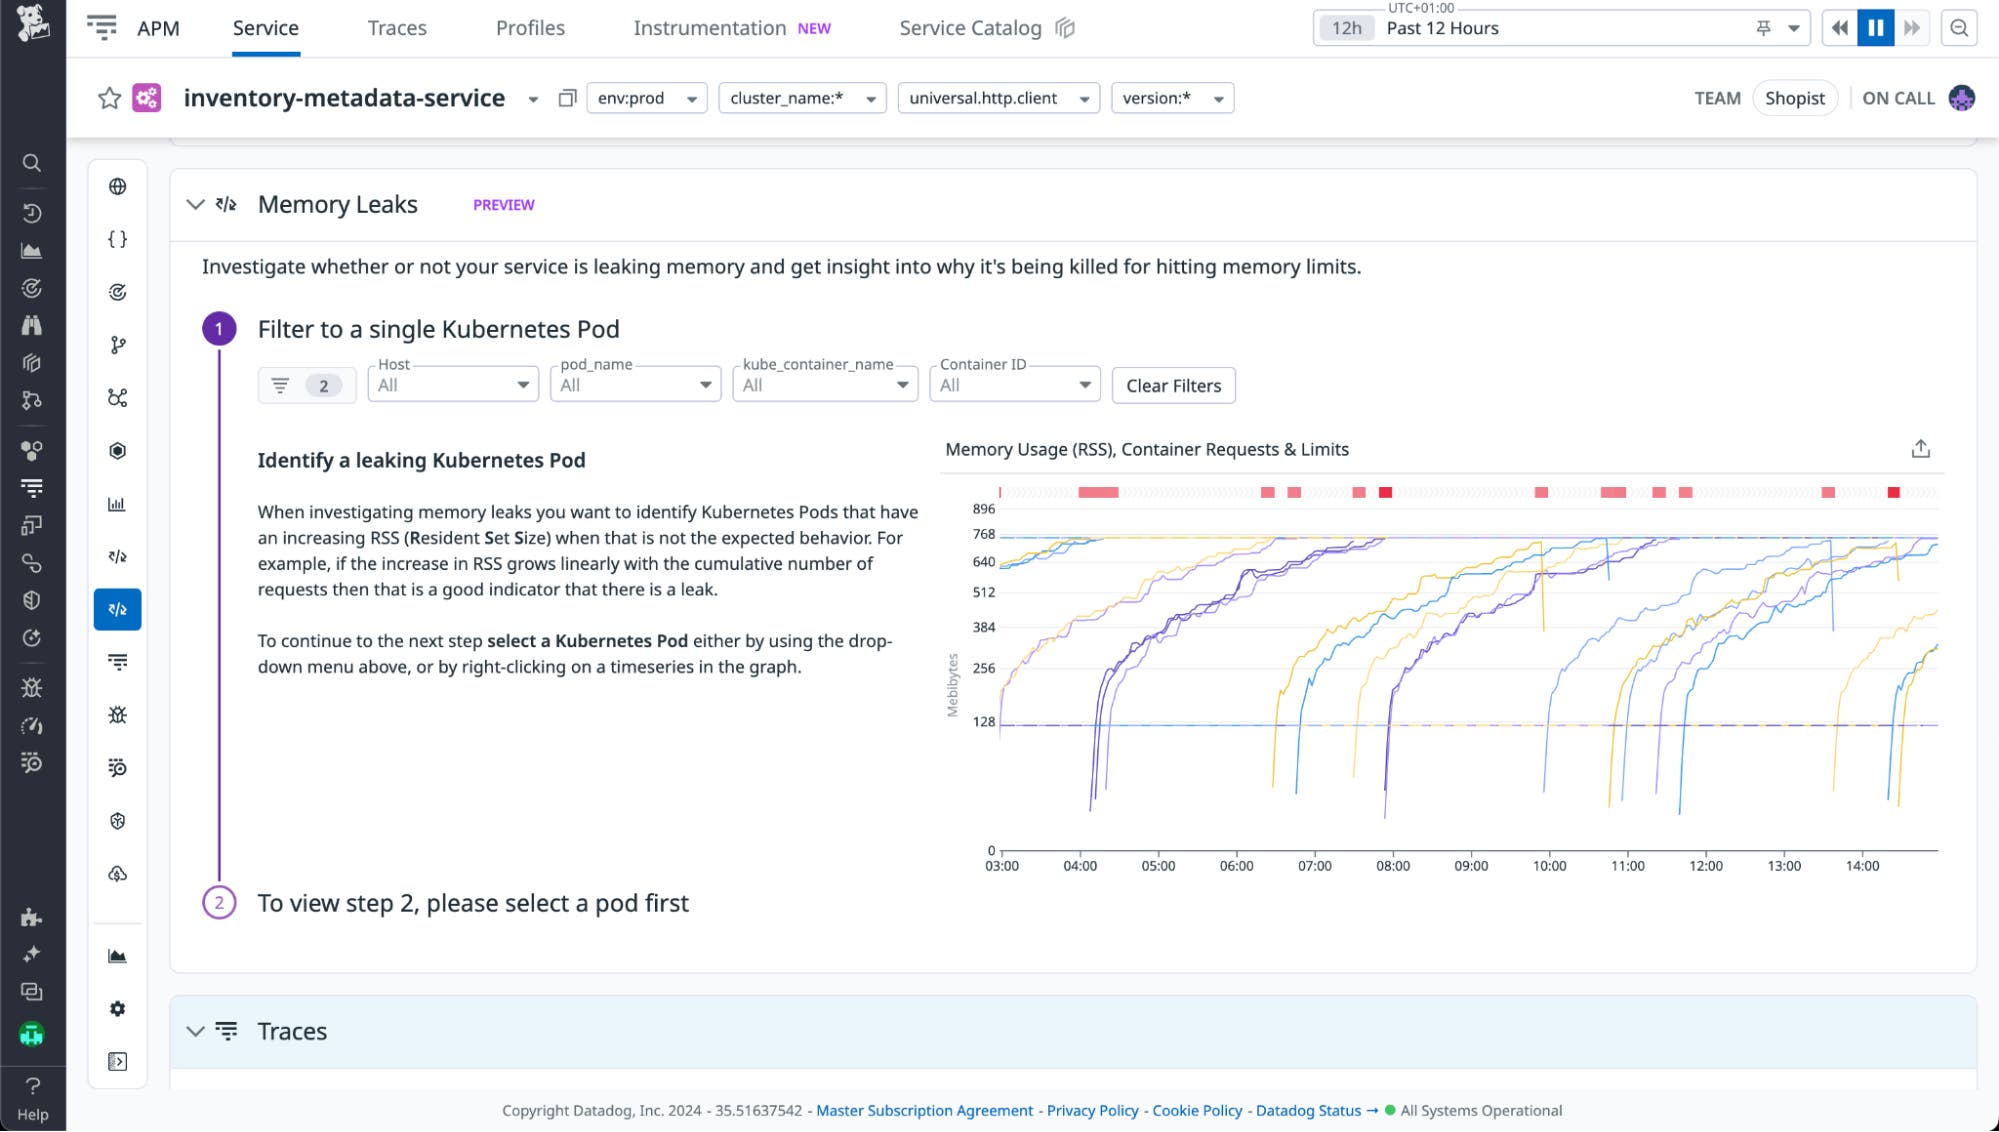Open the Datadog Status link in the footer
The width and height of the screenshot is (1999, 1132).
click(x=1308, y=1110)
